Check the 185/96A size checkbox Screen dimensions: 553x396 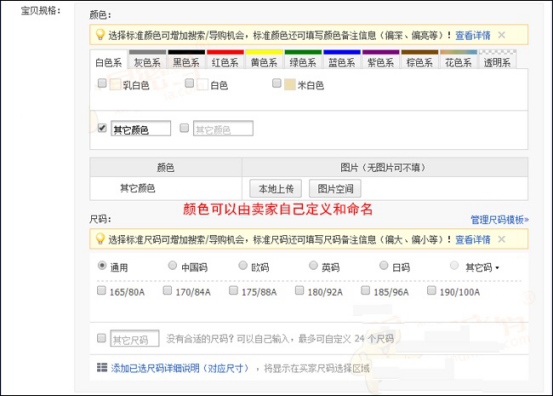point(365,291)
